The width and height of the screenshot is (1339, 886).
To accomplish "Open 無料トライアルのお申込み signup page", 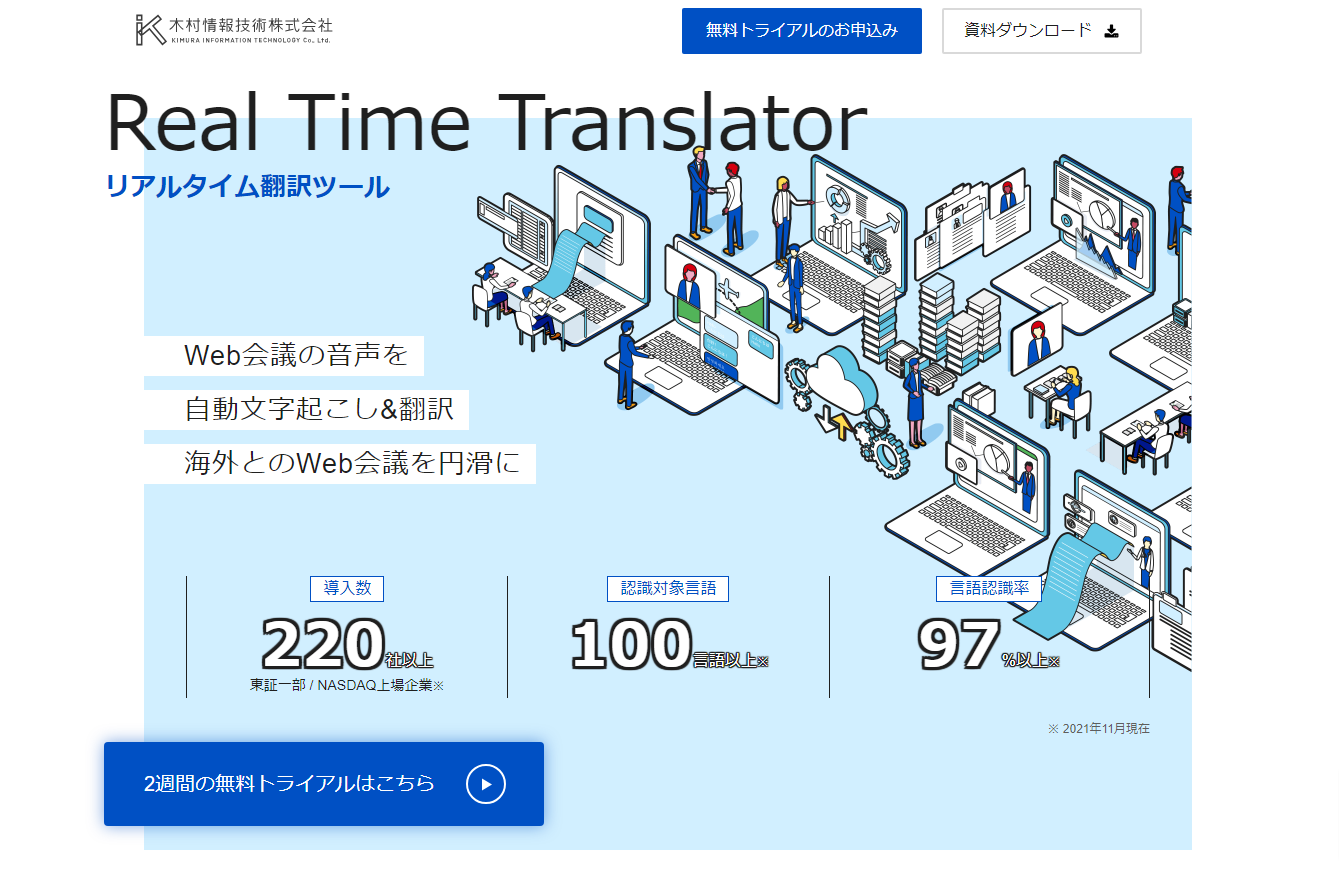I will coord(801,31).
